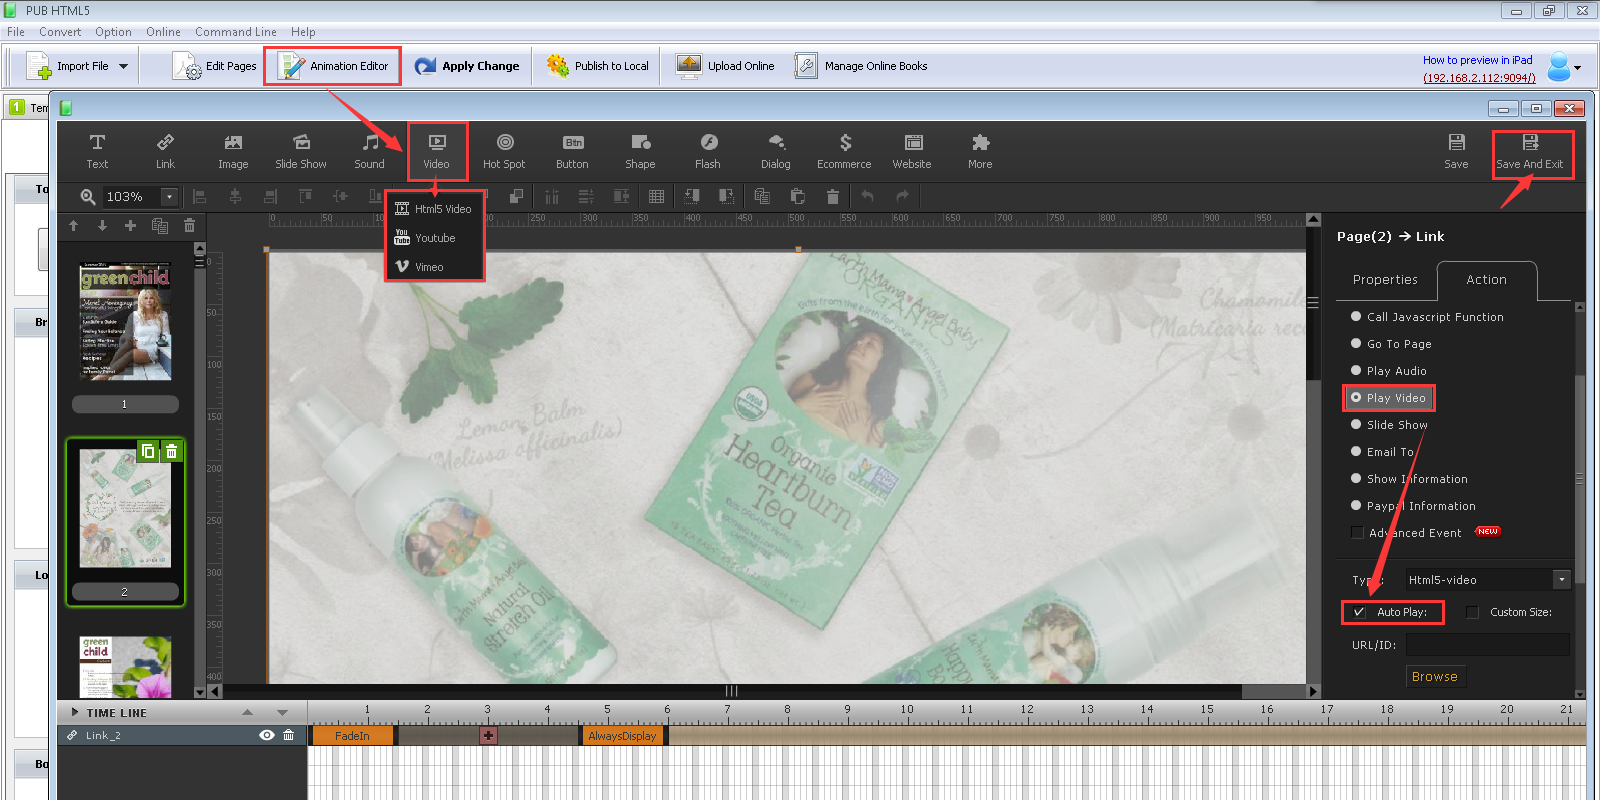The height and width of the screenshot is (800, 1600).
Task: Select the Email To action
Action: [1382, 452]
